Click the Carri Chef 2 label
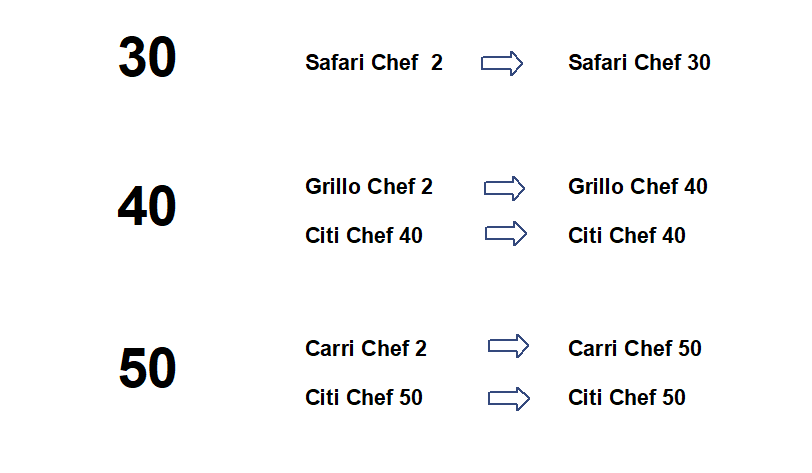The width and height of the screenshot is (812, 473). click(366, 349)
